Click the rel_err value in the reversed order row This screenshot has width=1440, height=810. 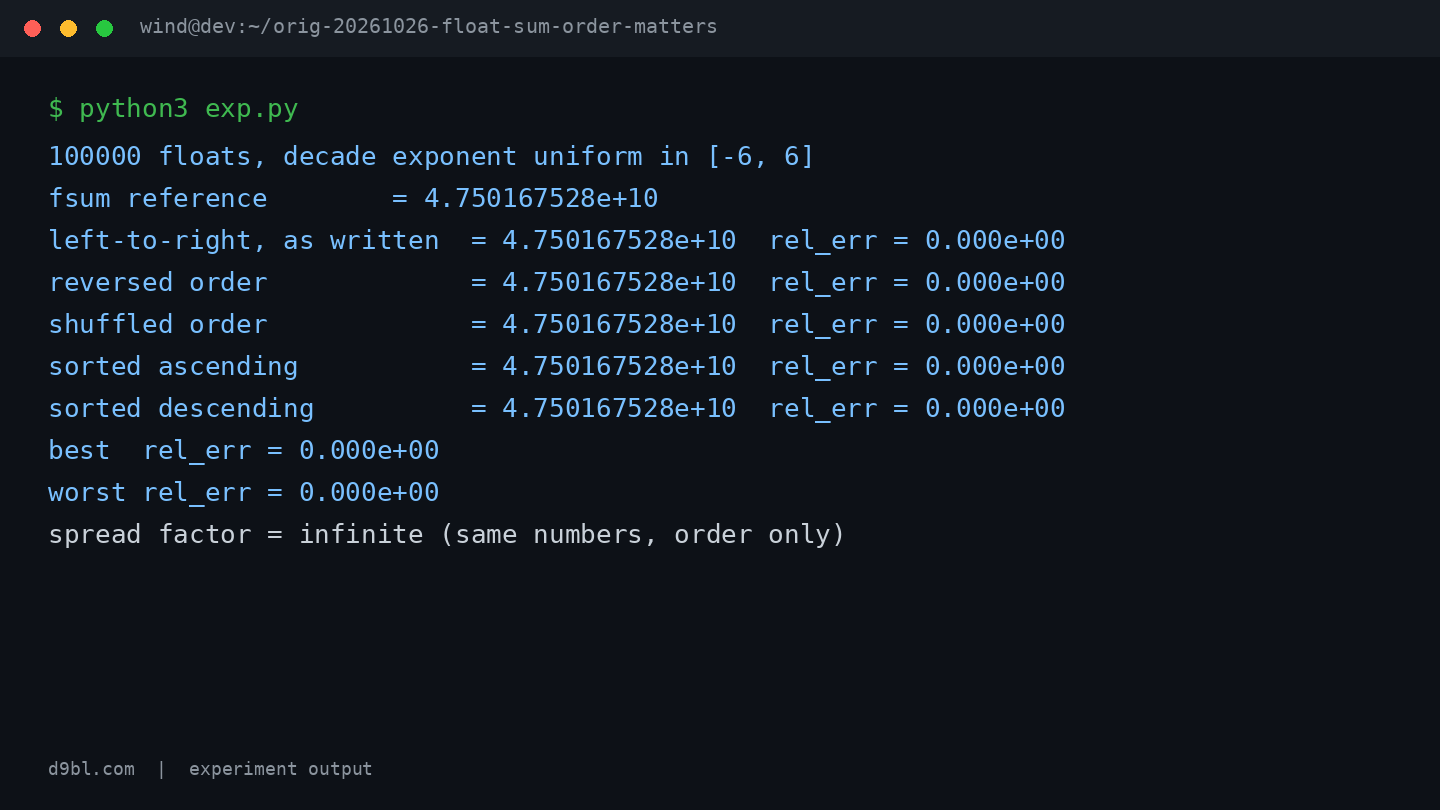click(x=995, y=283)
